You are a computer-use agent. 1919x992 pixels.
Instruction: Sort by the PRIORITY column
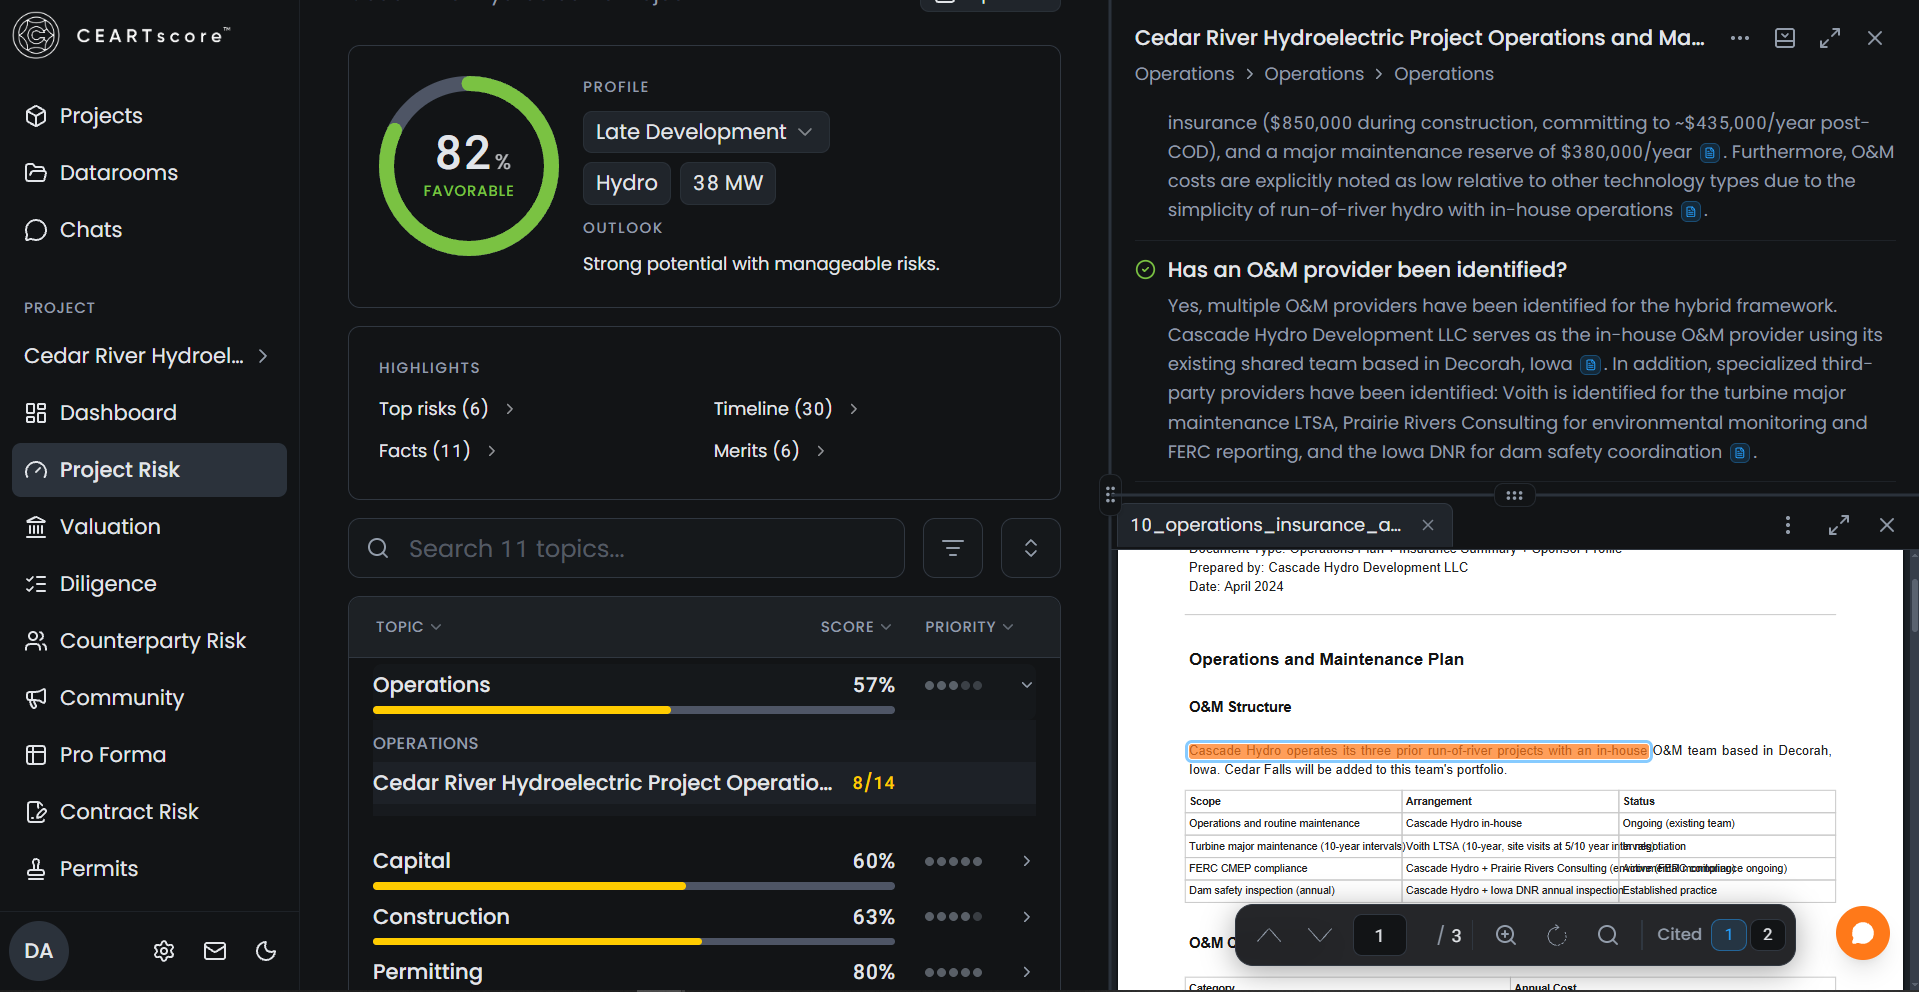(x=969, y=627)
